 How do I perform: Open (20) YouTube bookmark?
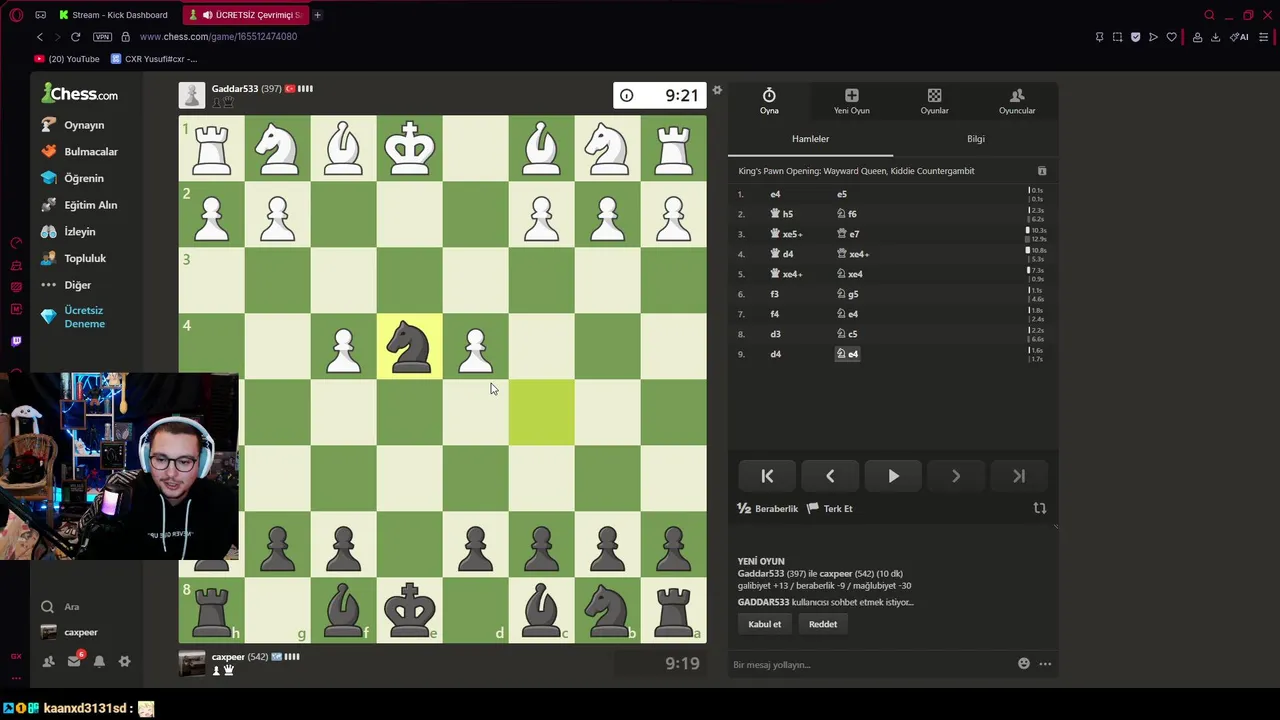click(x=67, y=59)
